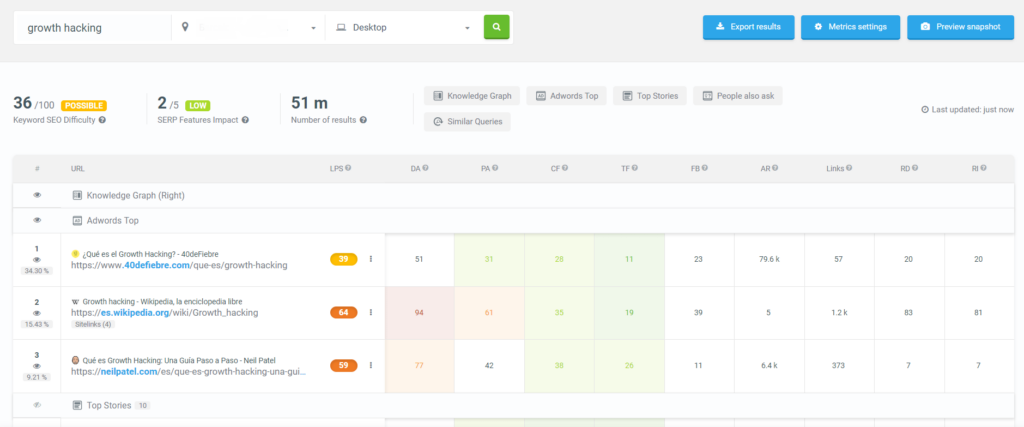1024x427 pixels.
Task: Click the LPS column info icon
Action: (348, 168)
